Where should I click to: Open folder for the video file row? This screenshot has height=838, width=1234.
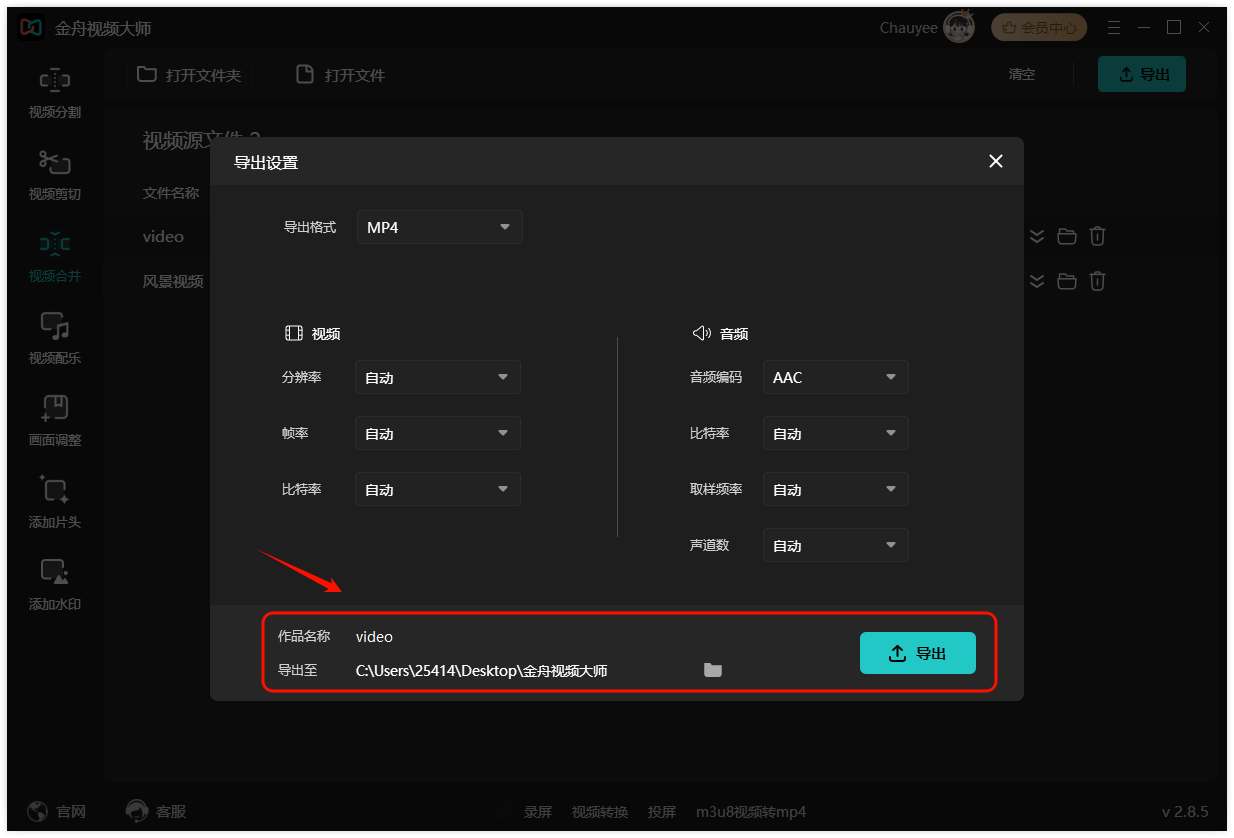pos(1067,237)
